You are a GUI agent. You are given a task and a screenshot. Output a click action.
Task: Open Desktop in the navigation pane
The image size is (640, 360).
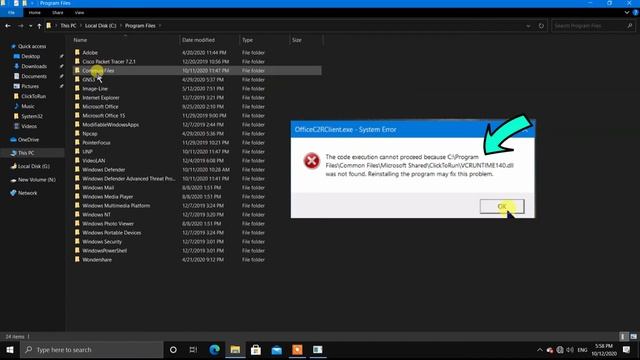tap(31, 56)
